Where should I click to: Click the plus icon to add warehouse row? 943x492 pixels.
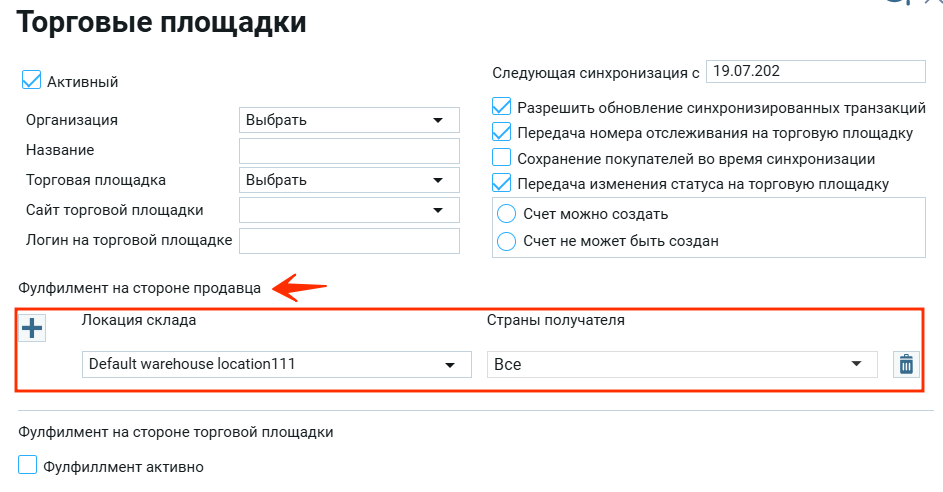click(33, 328)
